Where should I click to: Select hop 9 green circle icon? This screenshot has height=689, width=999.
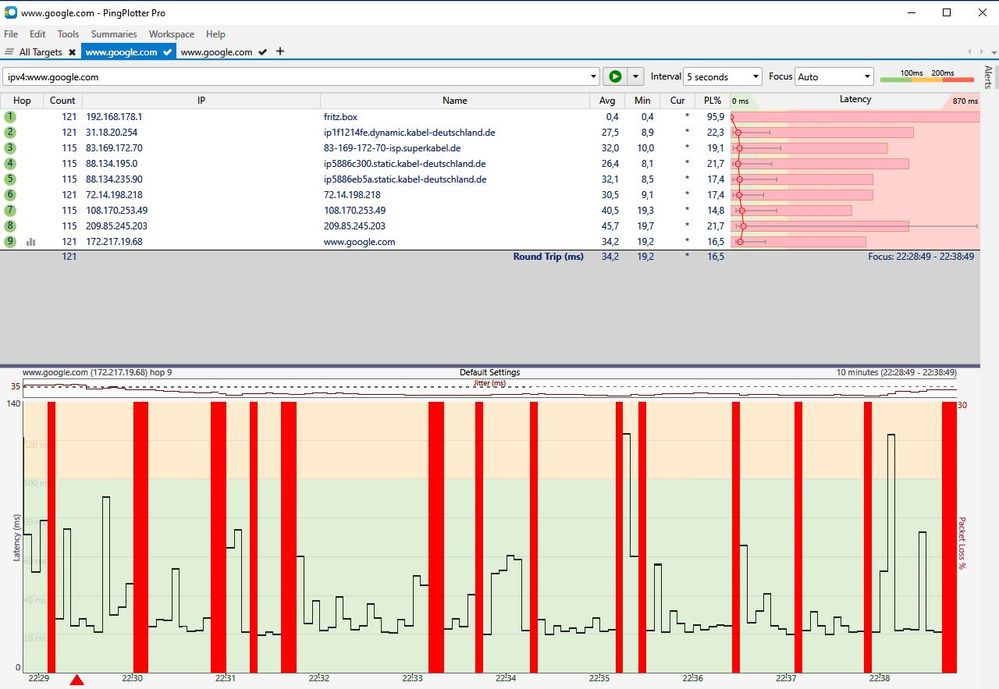click(10, 242)
